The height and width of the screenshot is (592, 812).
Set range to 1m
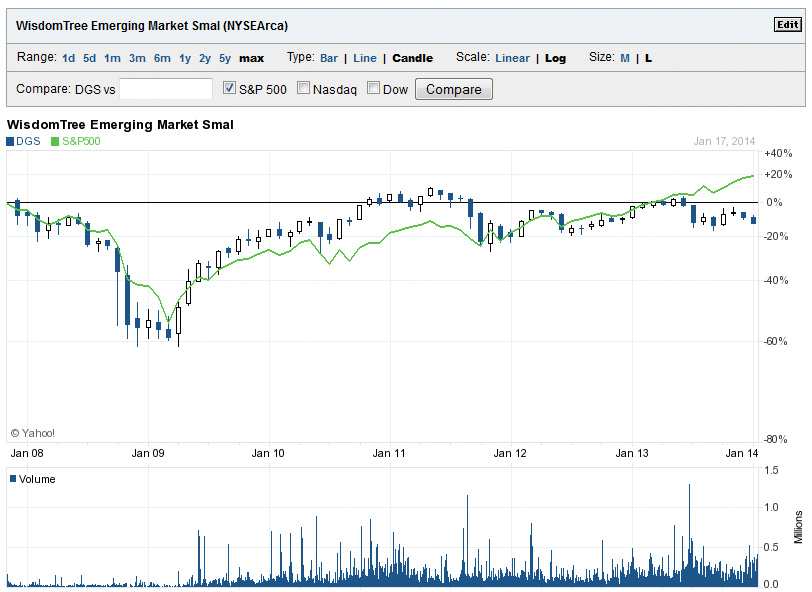tap(112, 58)
